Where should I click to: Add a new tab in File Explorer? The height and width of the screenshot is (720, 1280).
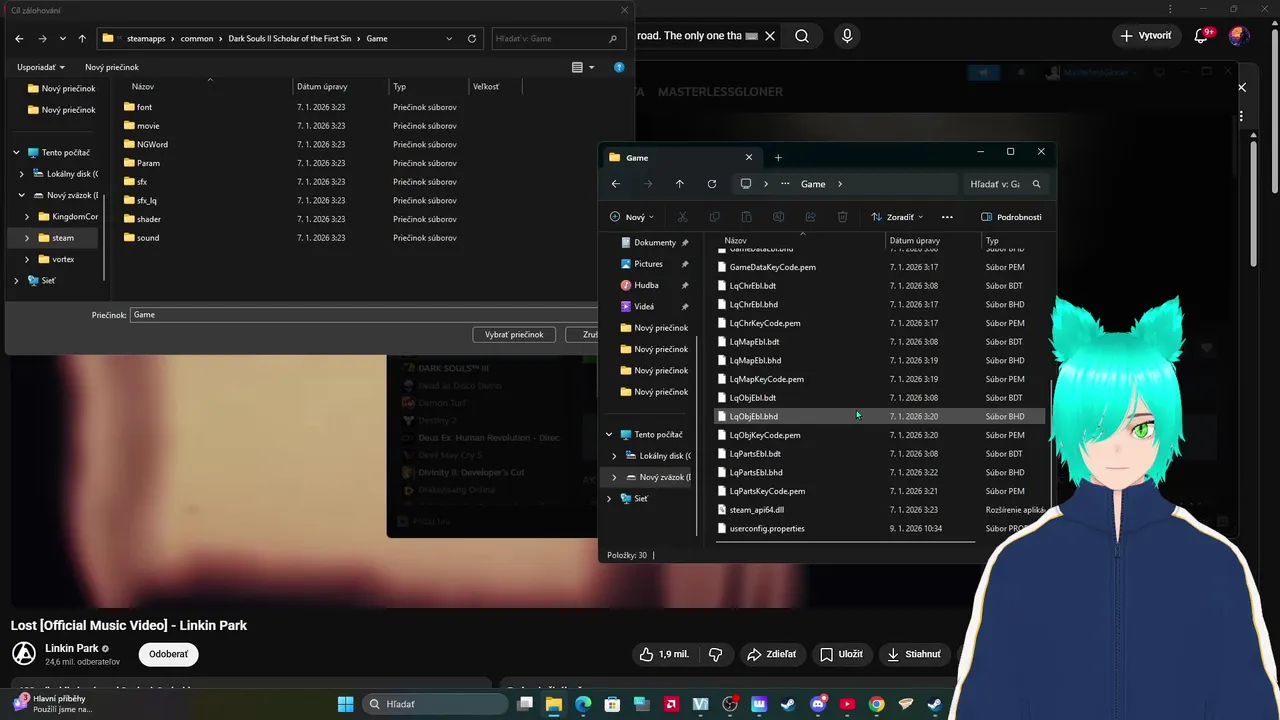click(x=778, y=157)
